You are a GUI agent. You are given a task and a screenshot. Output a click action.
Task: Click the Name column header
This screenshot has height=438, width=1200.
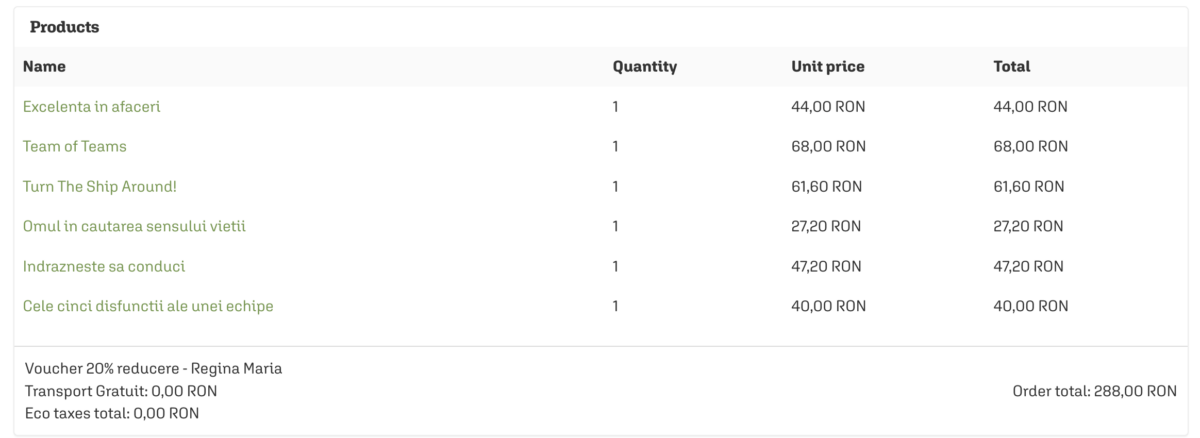44,67
